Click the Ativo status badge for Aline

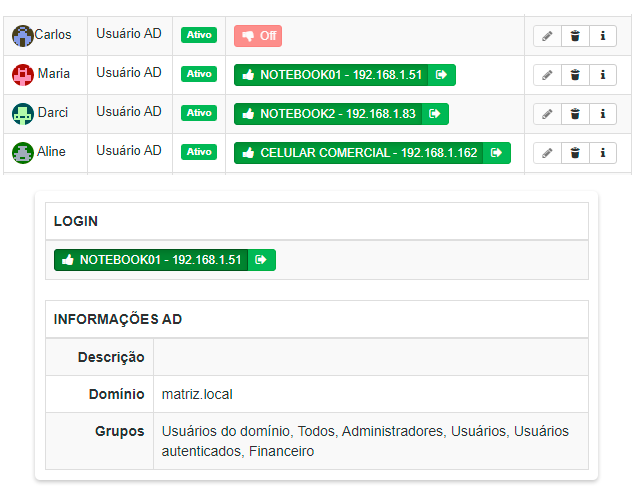coord(199,152)
